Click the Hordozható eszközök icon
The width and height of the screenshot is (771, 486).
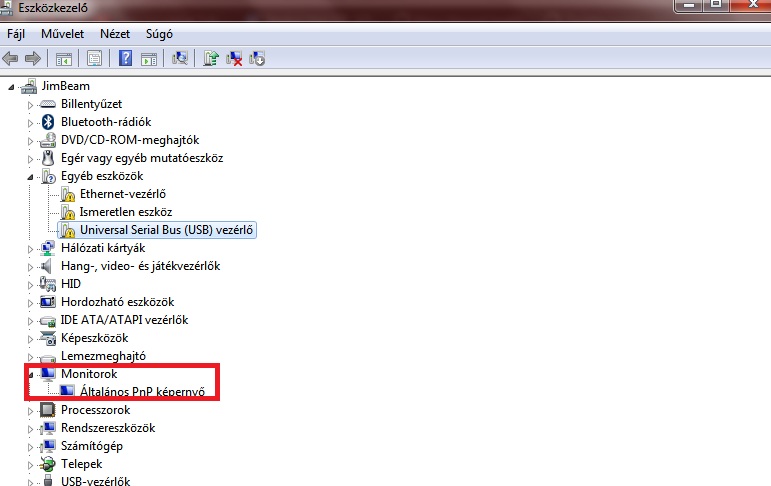[48, 302]
